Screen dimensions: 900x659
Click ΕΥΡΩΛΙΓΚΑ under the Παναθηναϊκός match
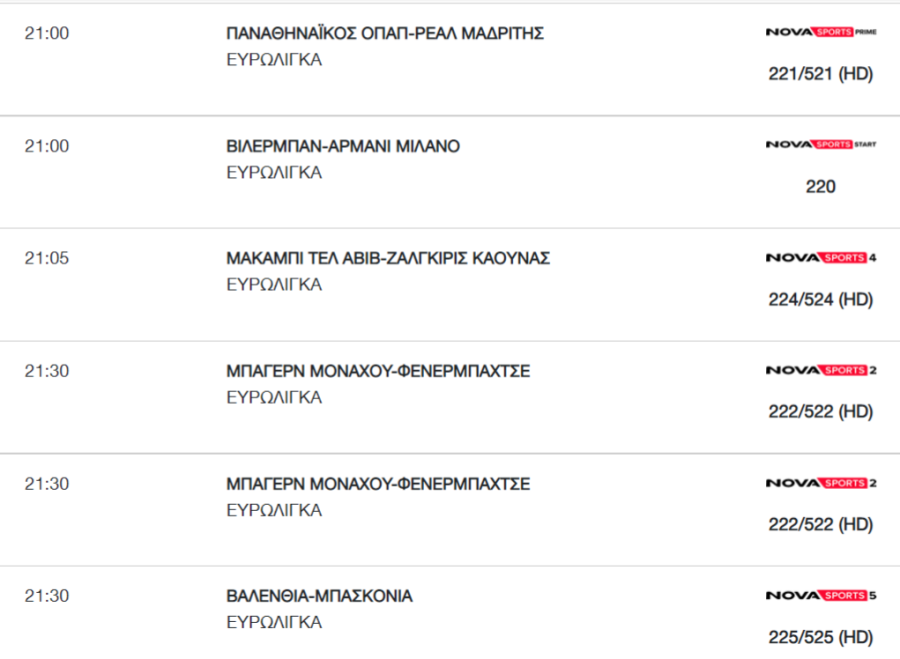pyautogui.click(x=274, y=60)
